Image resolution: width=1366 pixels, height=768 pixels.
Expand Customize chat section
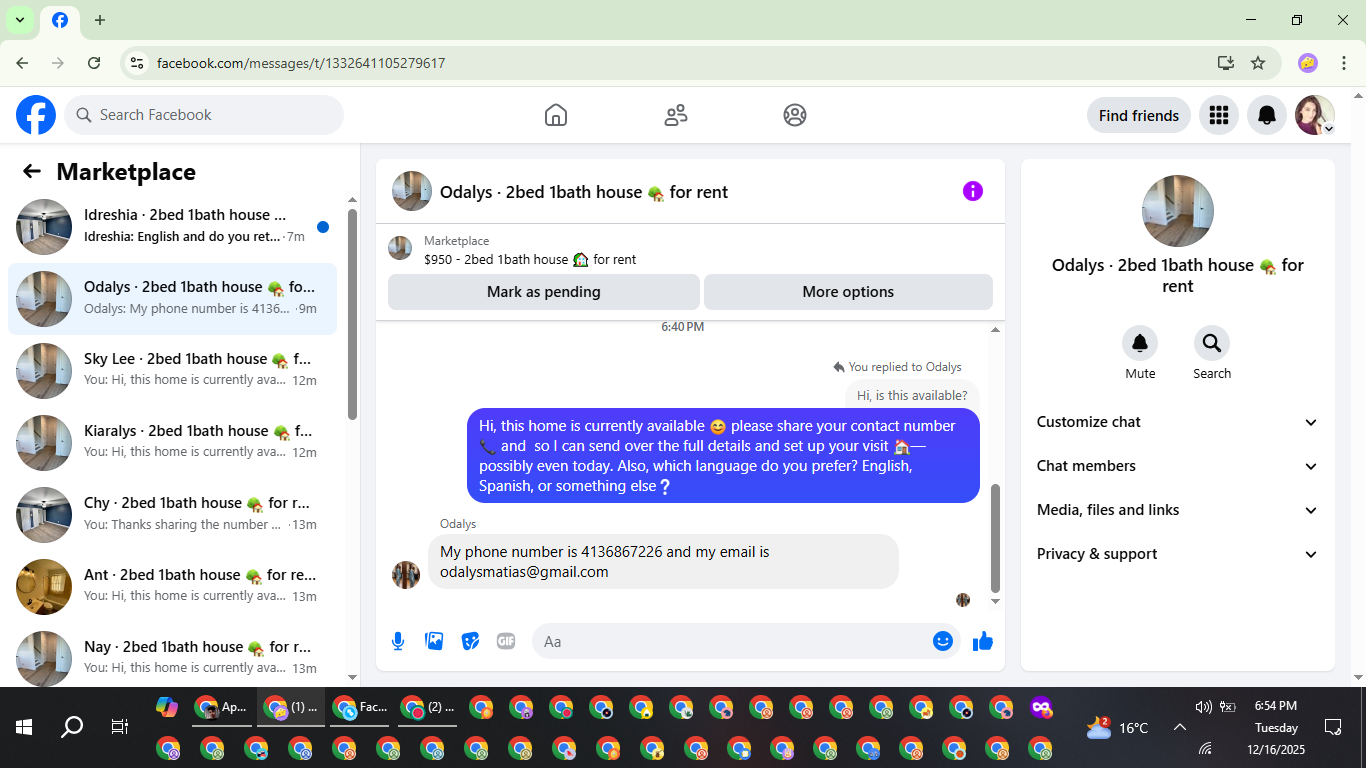coord(1178,422)
